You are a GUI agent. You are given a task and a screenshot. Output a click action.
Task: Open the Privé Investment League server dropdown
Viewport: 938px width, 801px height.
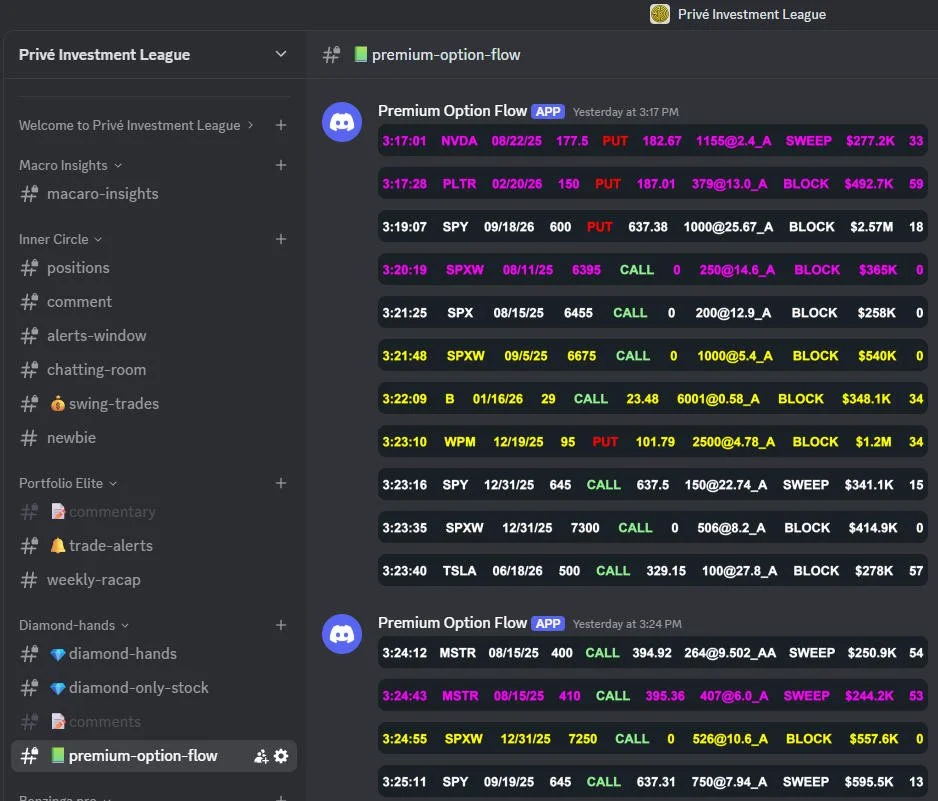point(281,54)
